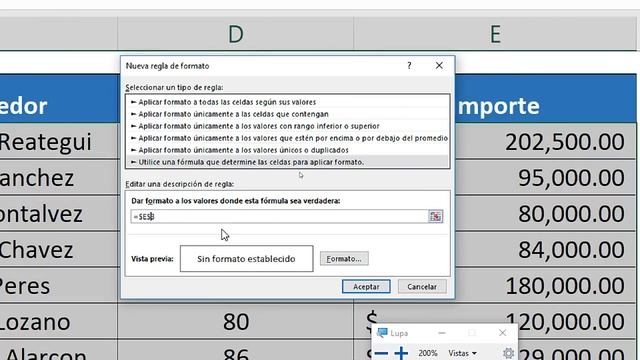The image size is (640, 360).
Task: Click the 'Sin formato establecido' preview box
Action: tap(247, 259)
